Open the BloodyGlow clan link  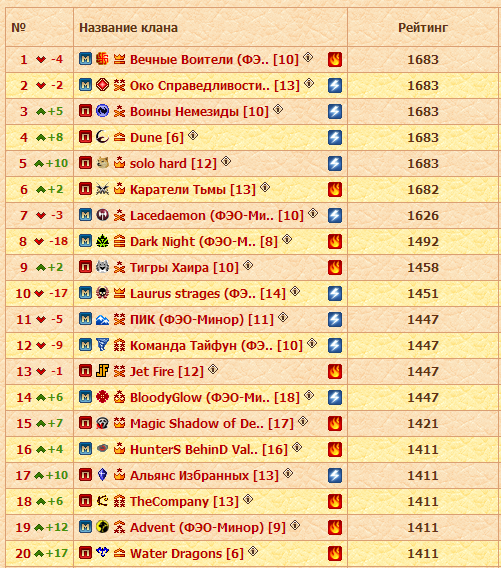215,397
